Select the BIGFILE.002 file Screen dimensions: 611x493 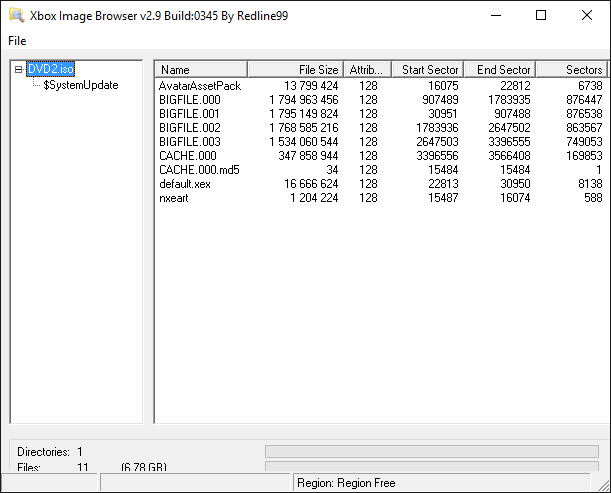click(190, 127)
